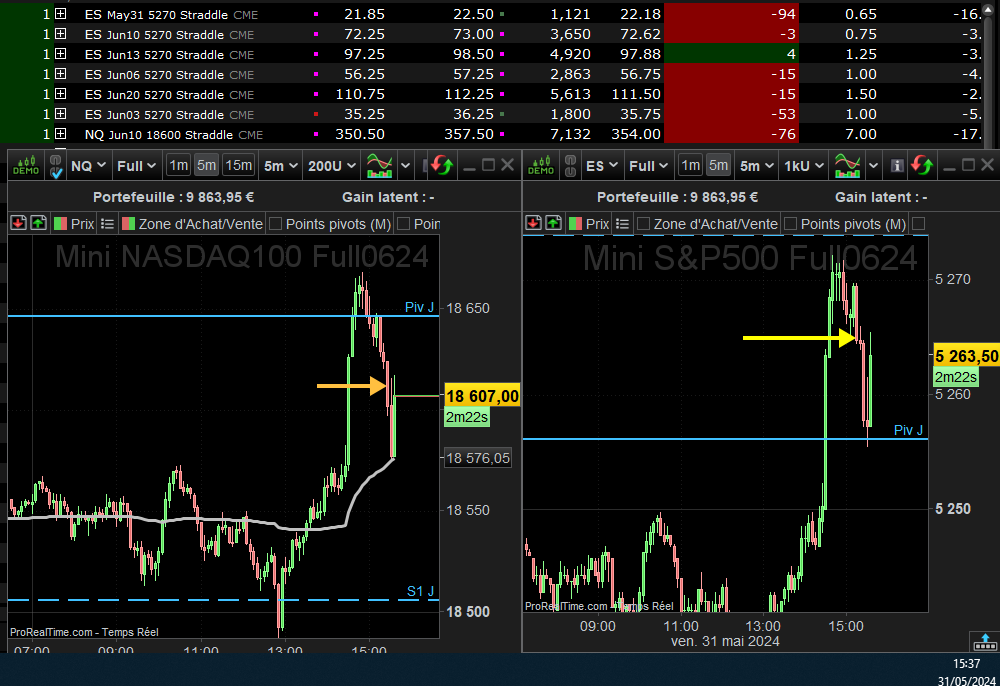Tick the unlabeled last checkbox in ES chart
The image size is (1000, 686).
(918, 224)
